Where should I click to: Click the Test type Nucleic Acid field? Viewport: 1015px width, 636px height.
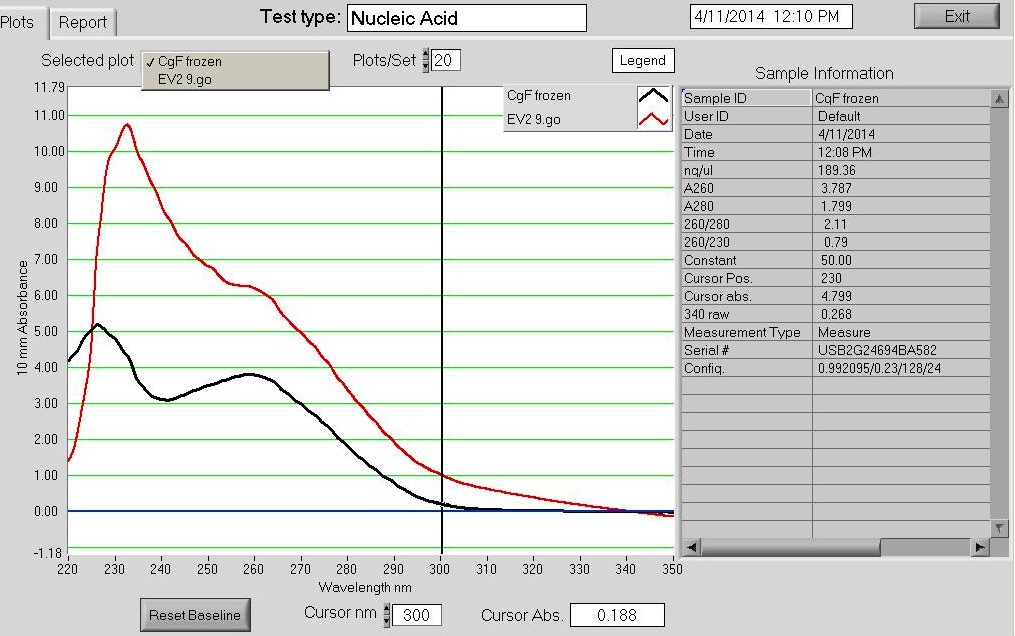pyautogui.click(x=466, y=18)
